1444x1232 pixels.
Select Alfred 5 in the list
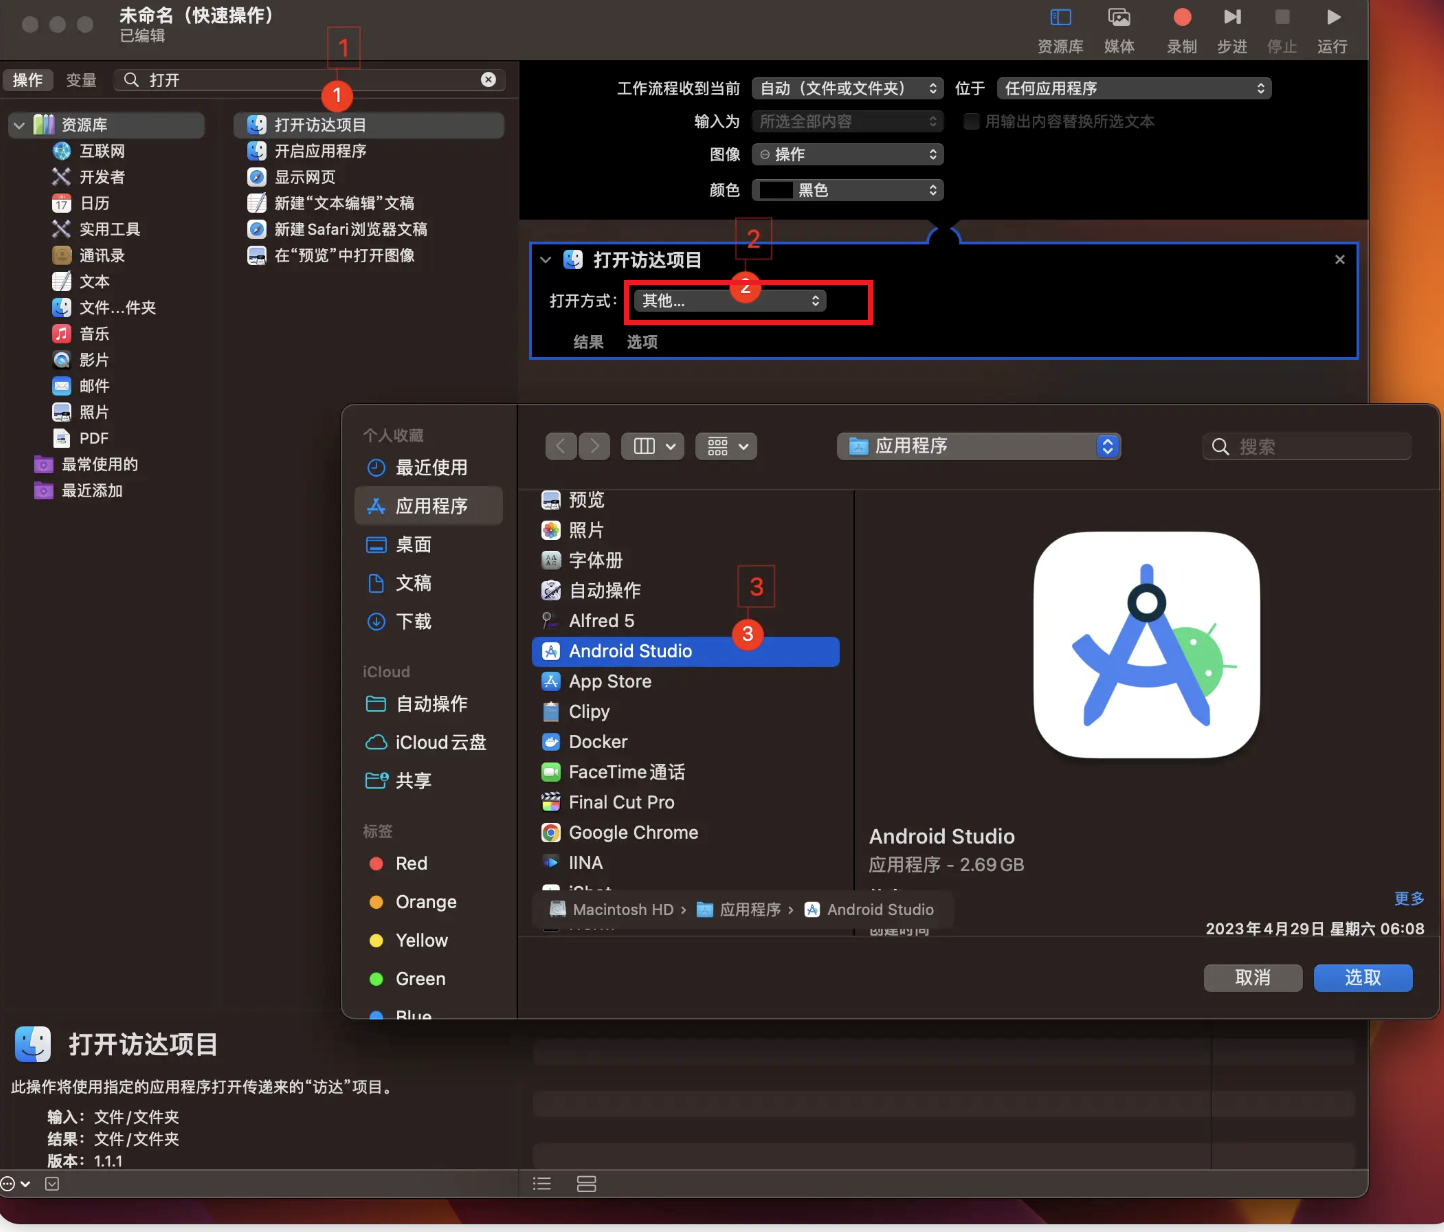click(x=686, y=621)
